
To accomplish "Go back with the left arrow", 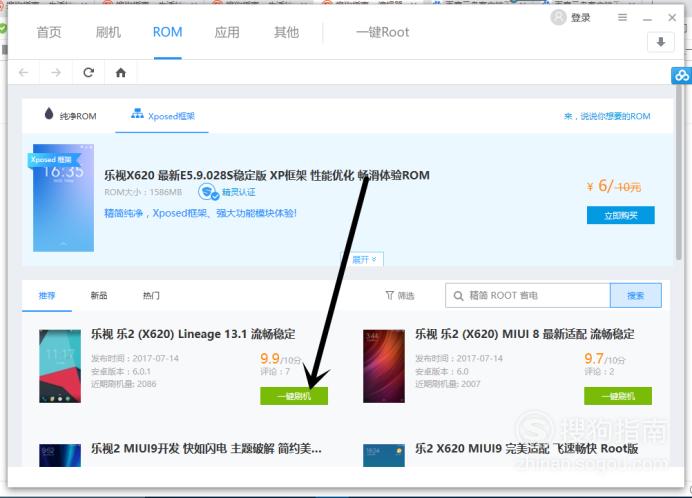I will [x=24, y=72].
